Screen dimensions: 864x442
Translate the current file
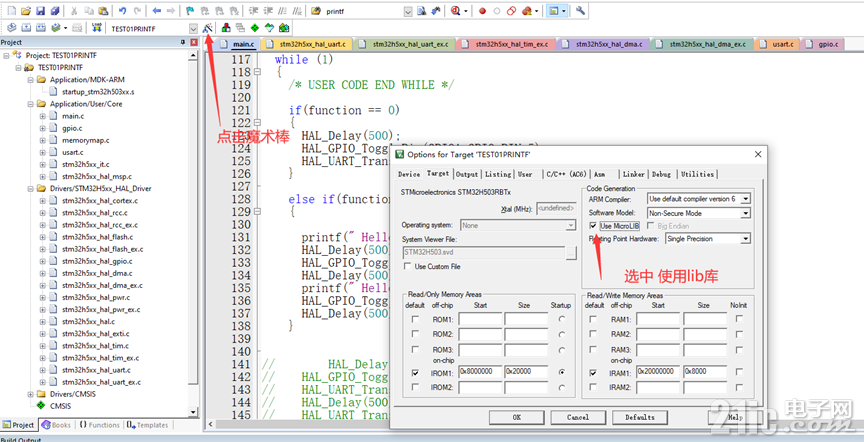(12, 28)
